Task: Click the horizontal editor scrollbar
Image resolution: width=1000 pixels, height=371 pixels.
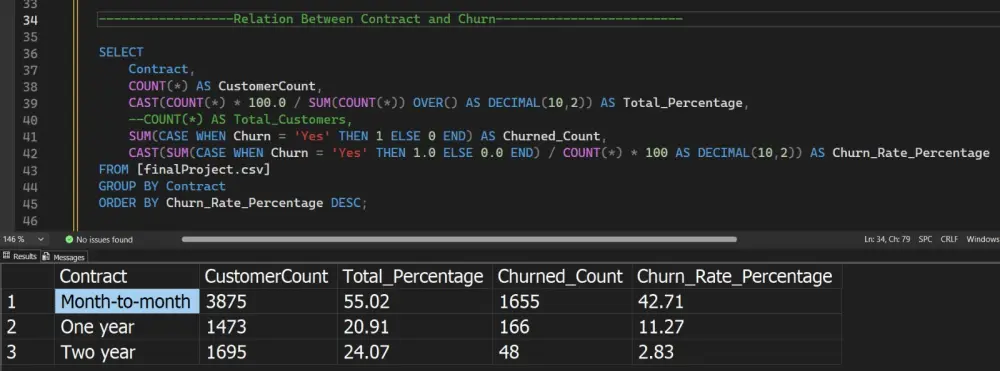Action: 459,240
